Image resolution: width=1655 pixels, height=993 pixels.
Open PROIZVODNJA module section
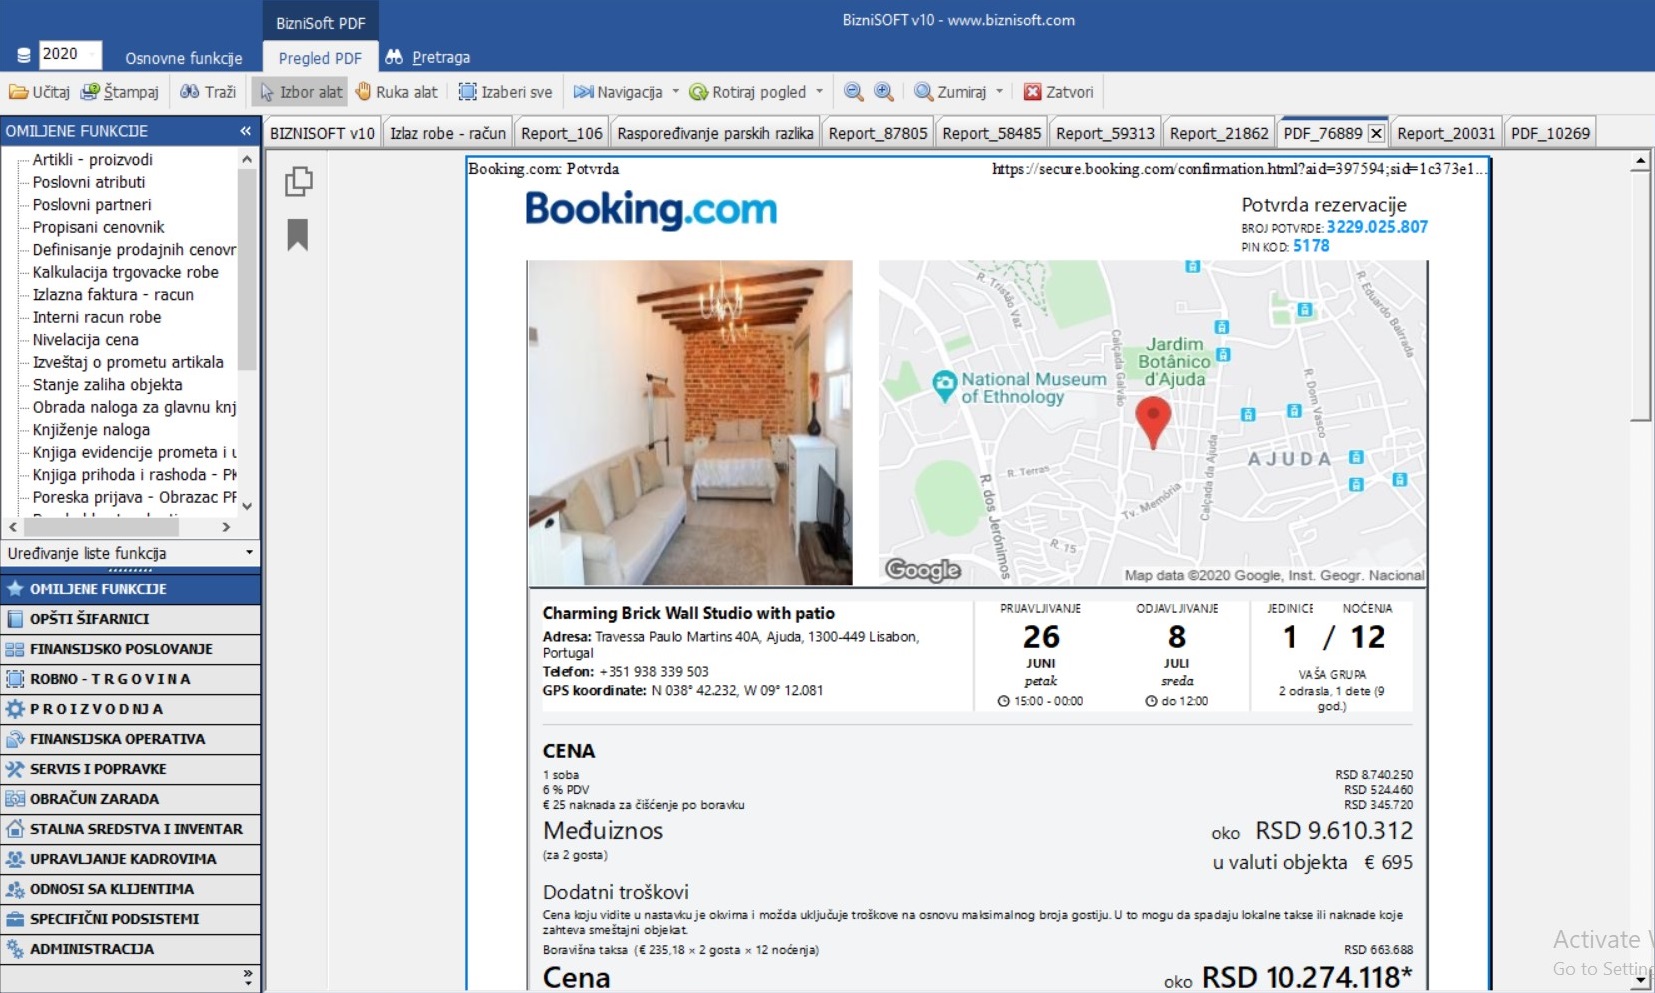(130, 709)
